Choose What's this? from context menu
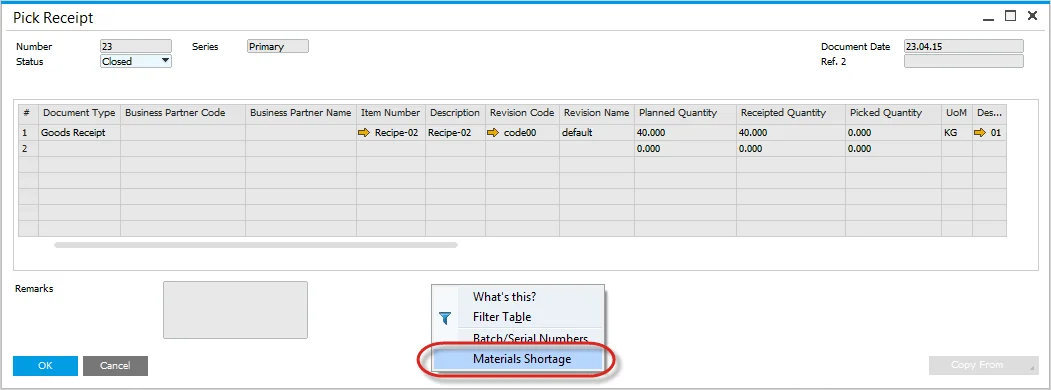This screenshot has width=1051, height=390. (504, 297)
